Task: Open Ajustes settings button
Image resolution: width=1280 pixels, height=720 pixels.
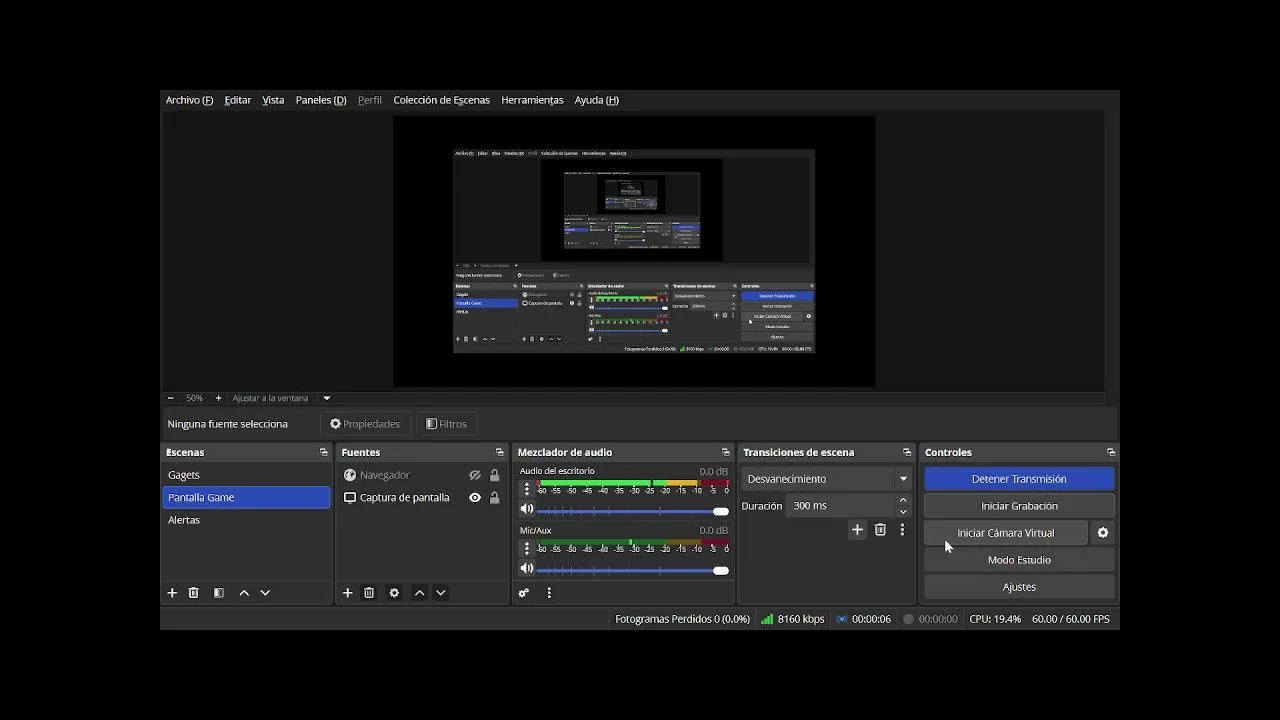Action: pyautogui.click(x=1019, y=587)
